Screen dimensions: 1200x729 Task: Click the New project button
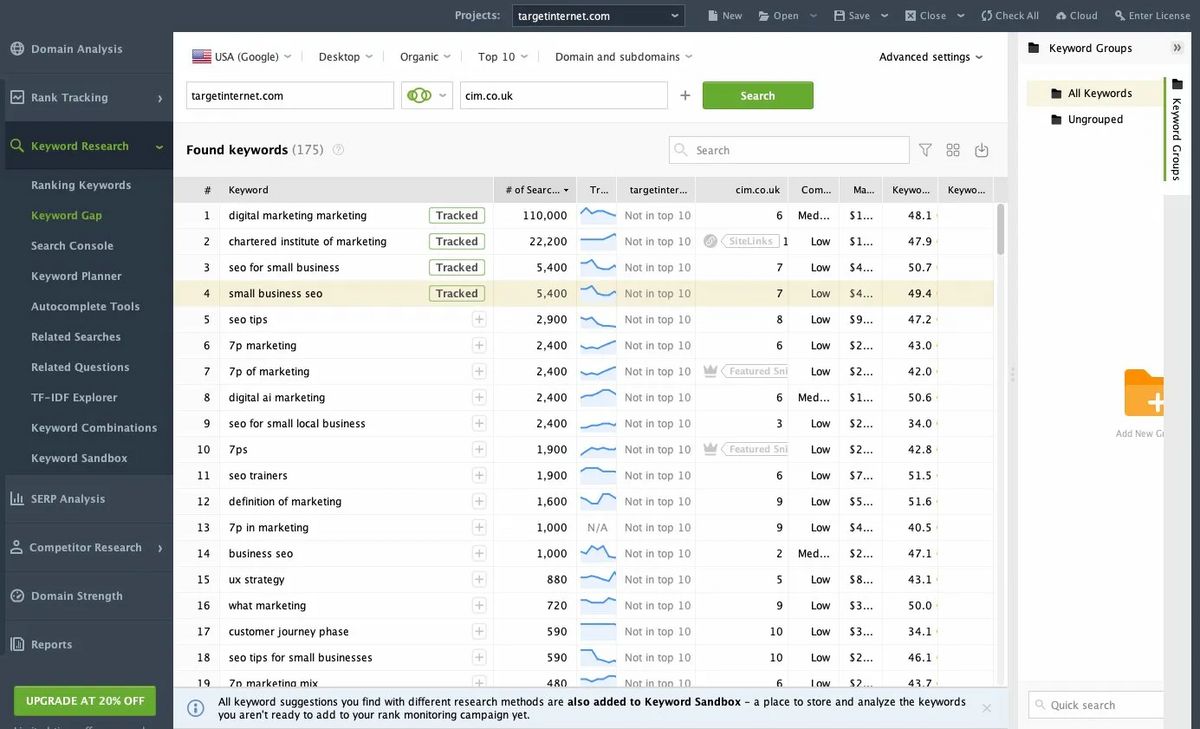point(725,16)
